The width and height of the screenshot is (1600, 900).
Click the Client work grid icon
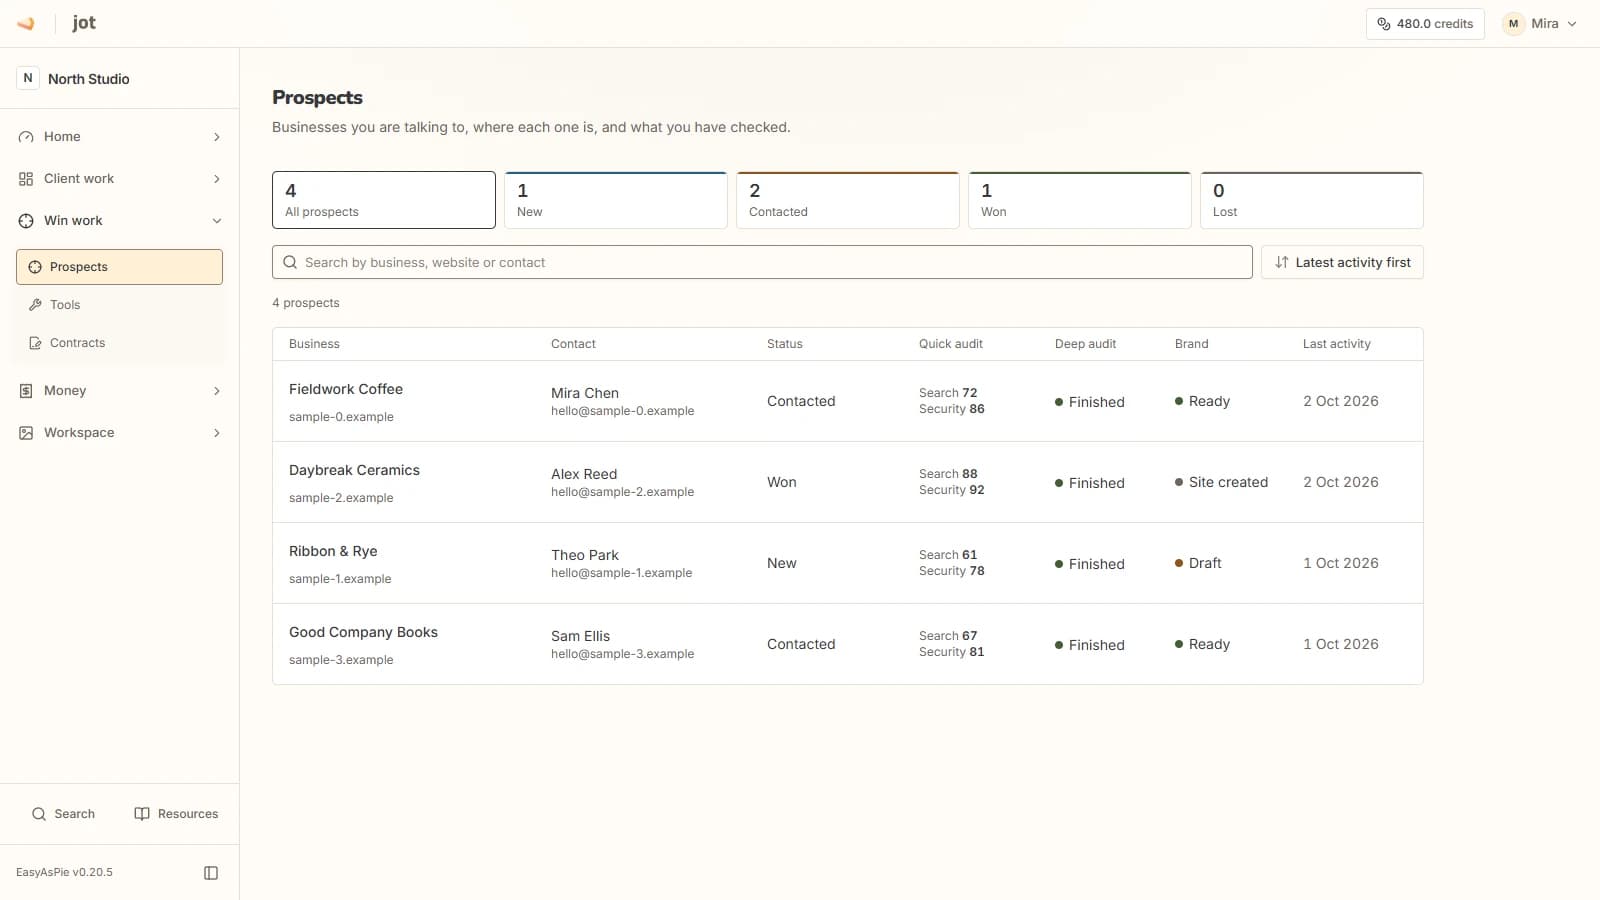click(x=26, y=179)
